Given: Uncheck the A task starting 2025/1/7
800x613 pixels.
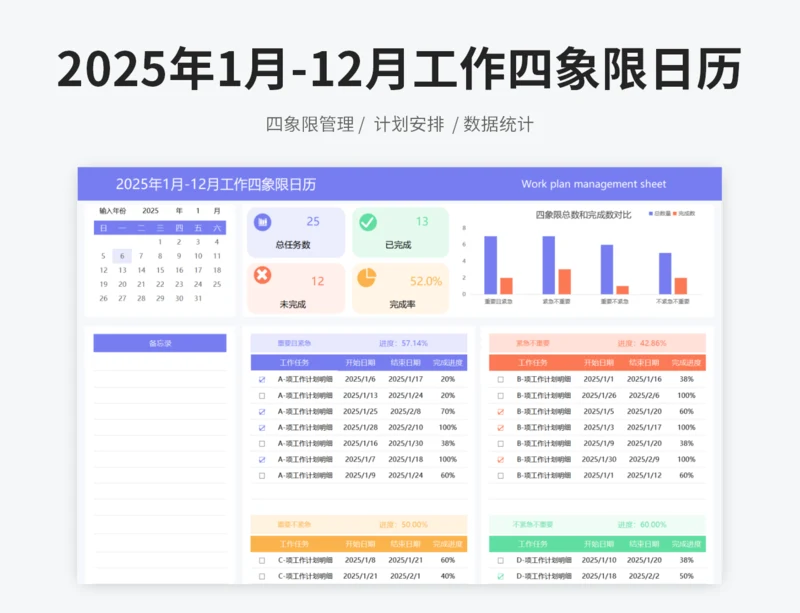Looking at the screenshot, I should coord(262,459).
